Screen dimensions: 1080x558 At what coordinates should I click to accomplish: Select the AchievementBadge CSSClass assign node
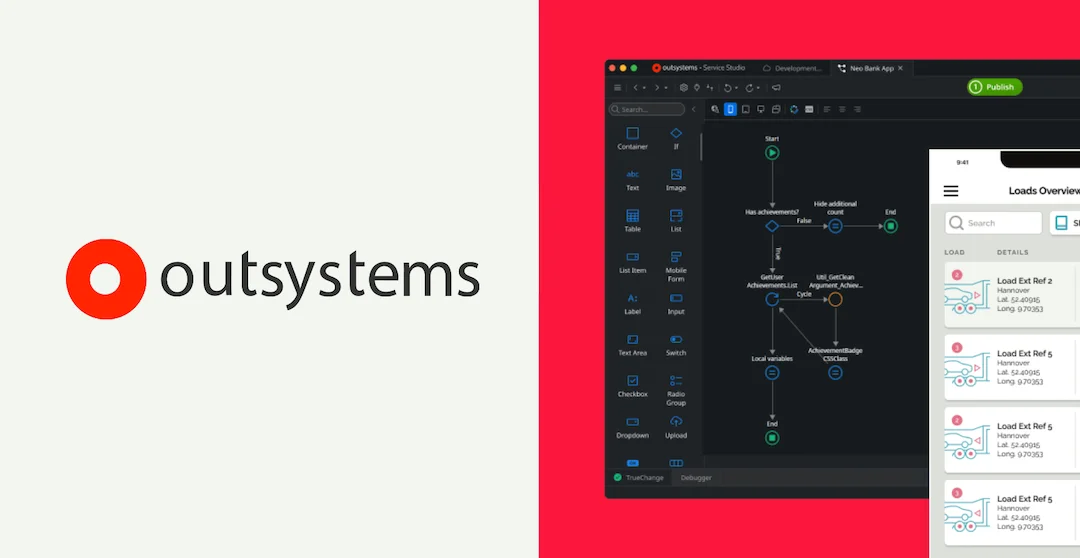pos(835,373)
